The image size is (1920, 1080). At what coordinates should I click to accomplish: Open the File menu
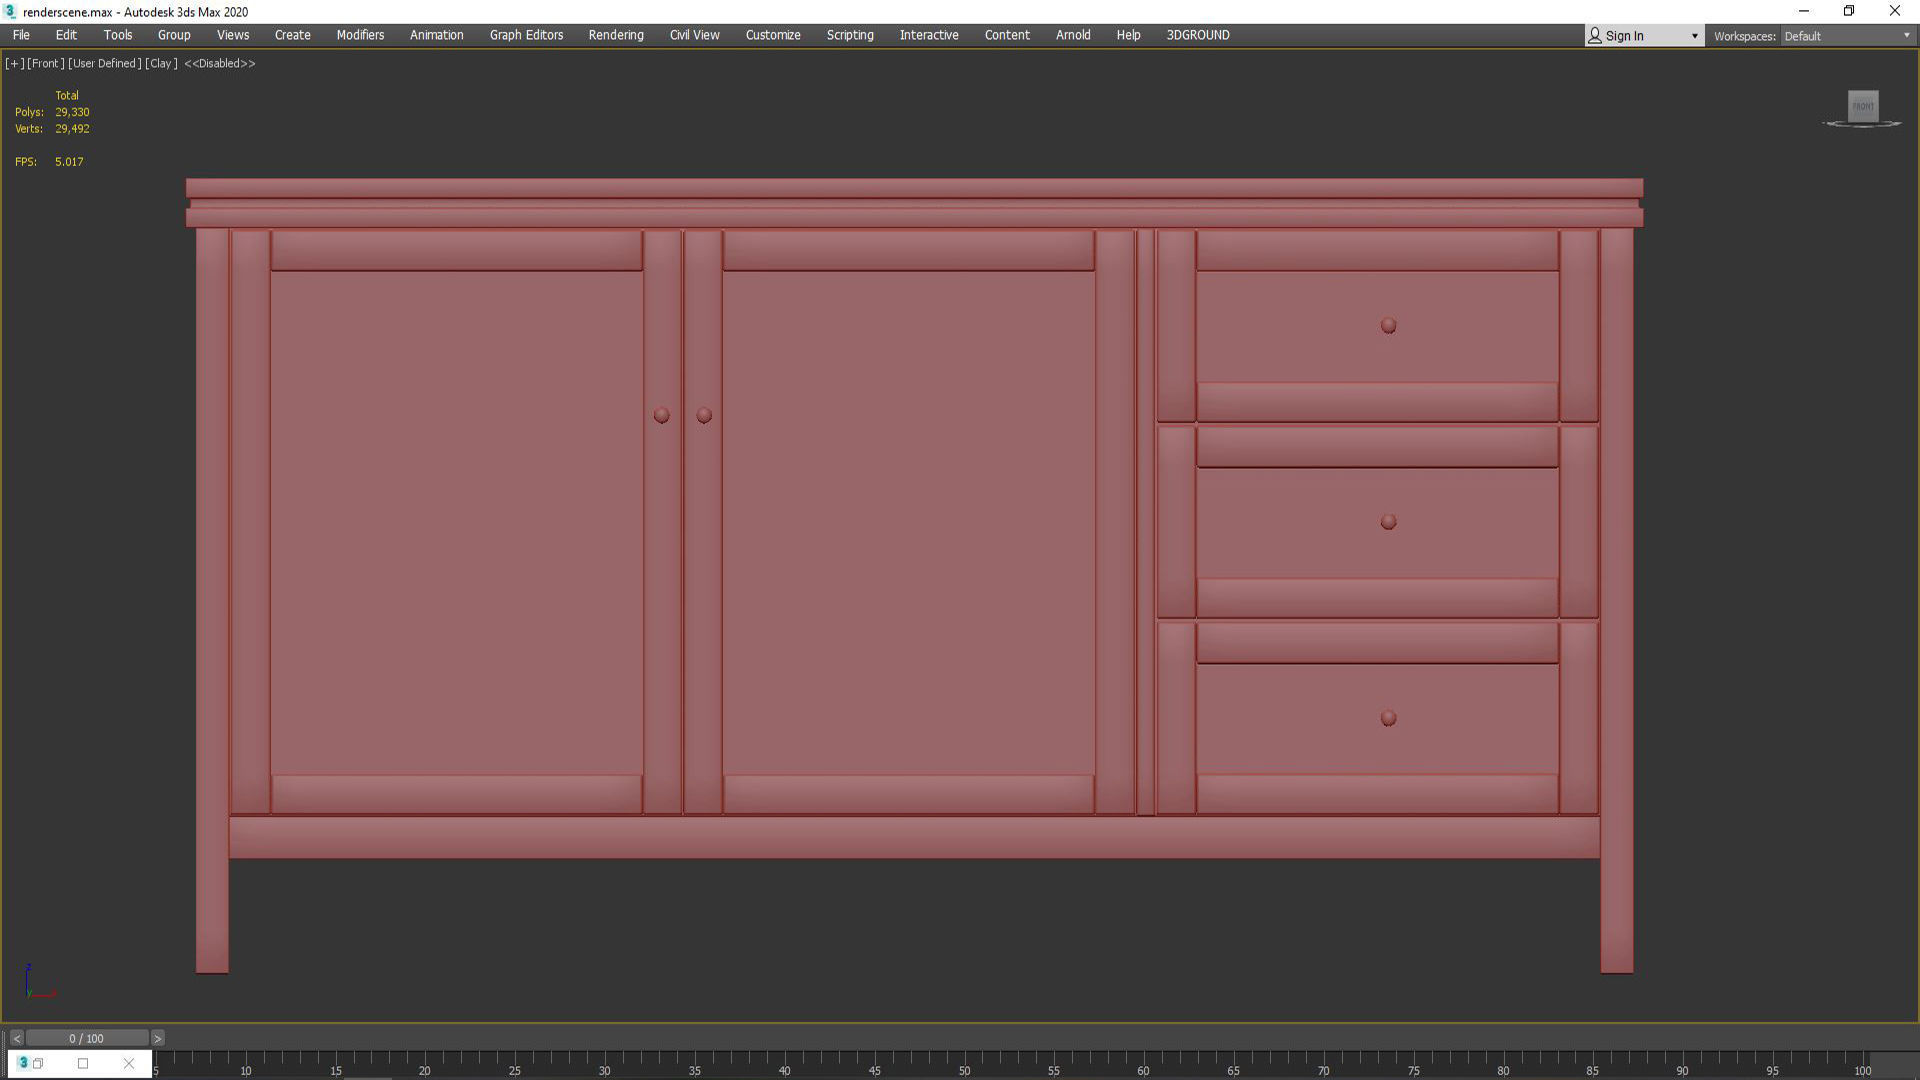coord(21,35)
